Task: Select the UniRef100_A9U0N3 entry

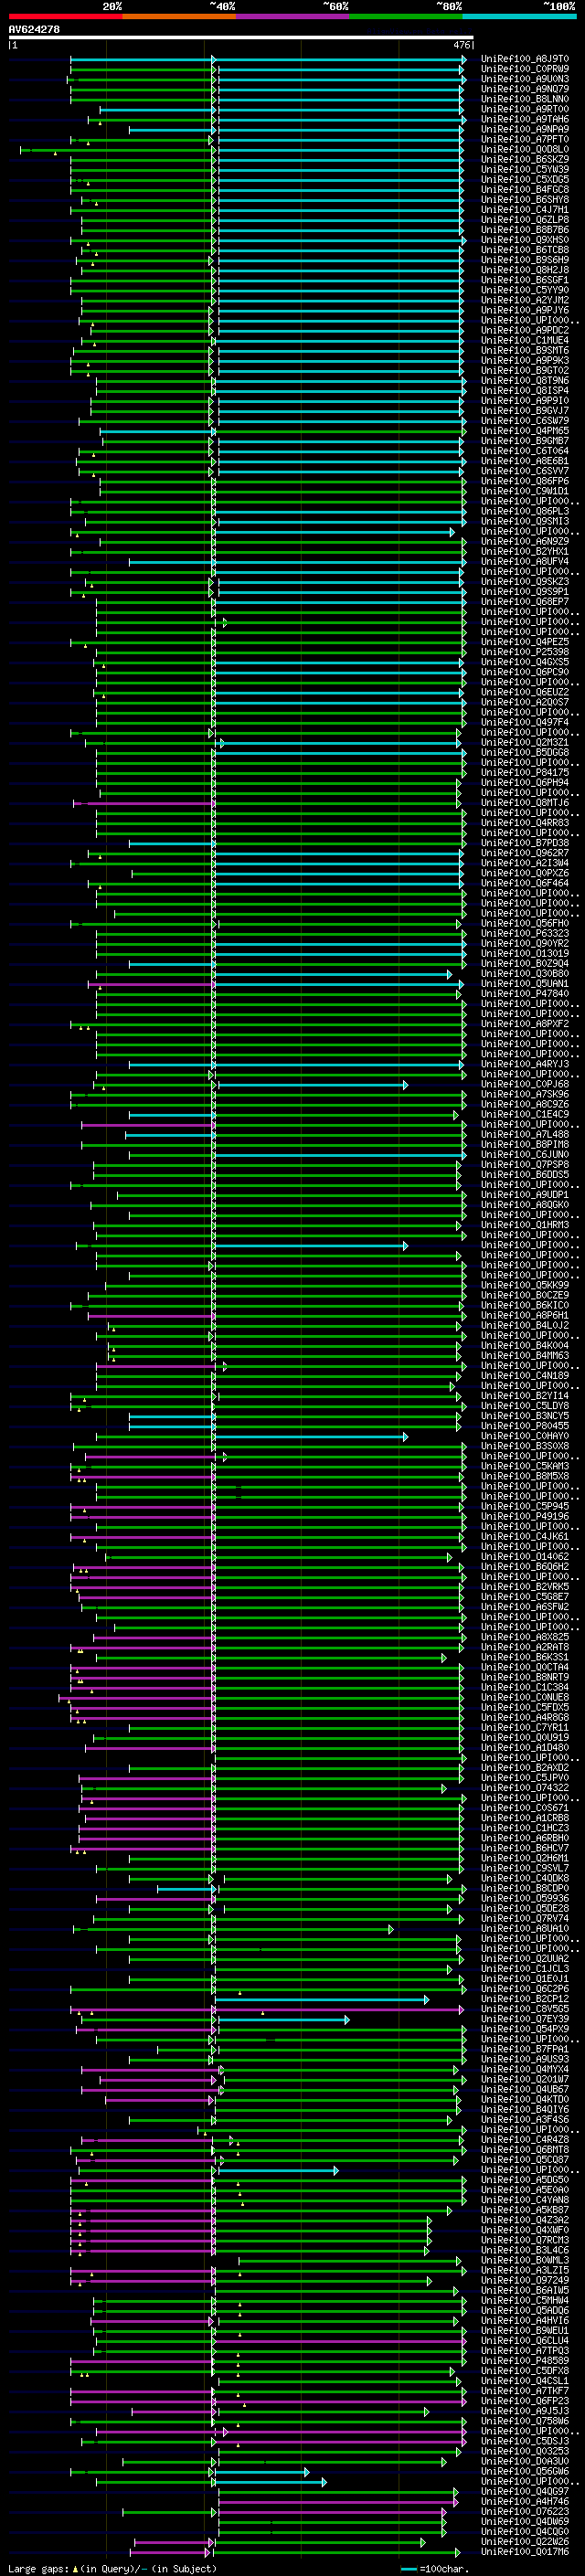Action: tap(525, 79)
